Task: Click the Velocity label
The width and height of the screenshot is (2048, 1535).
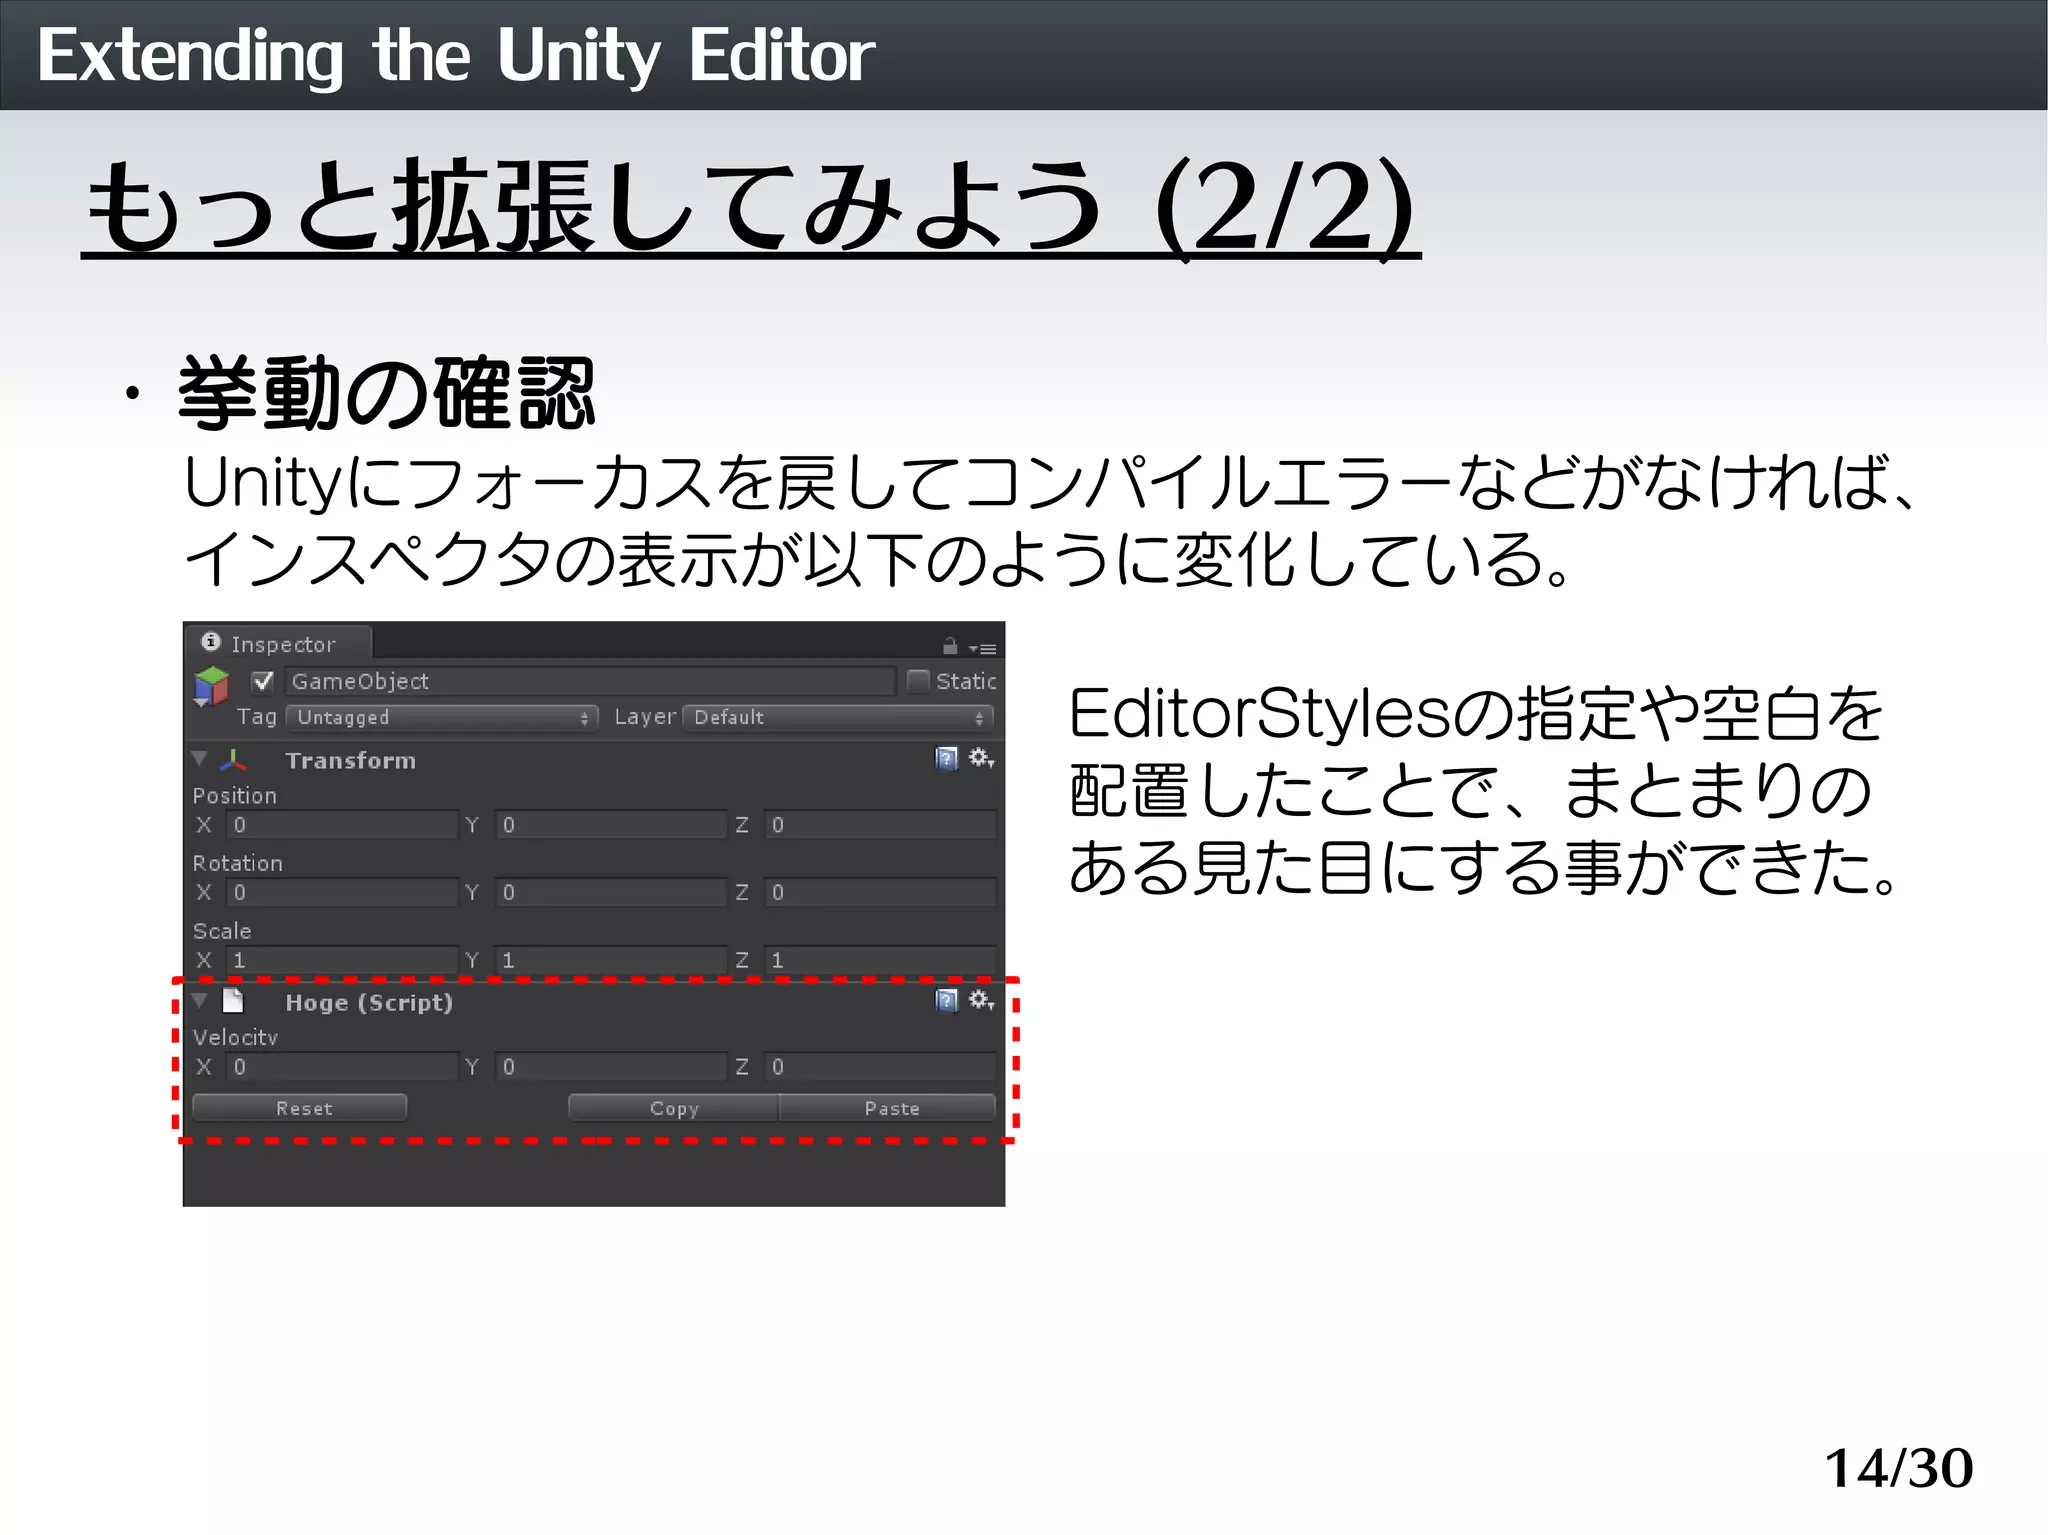Action: [235, 1037]
